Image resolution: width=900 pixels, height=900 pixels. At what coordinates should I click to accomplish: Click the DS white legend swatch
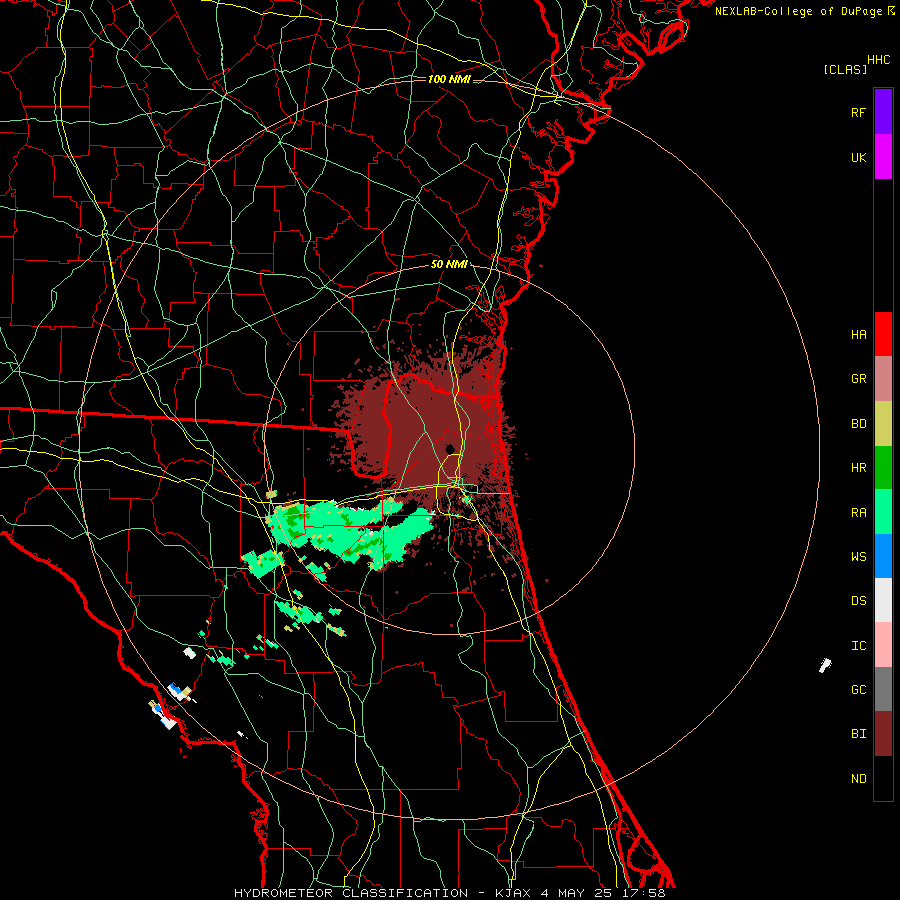(x=883, y=600)
